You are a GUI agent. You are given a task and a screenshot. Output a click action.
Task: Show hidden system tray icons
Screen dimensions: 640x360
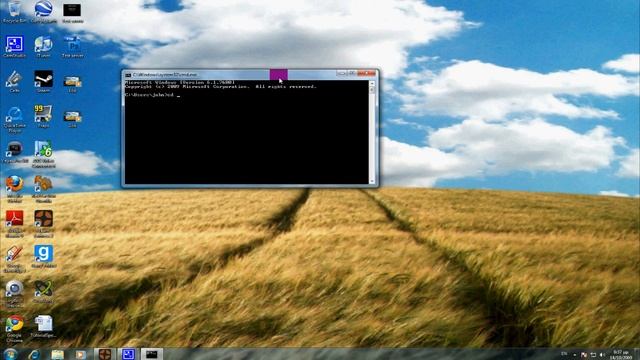[x=574, y=355]
